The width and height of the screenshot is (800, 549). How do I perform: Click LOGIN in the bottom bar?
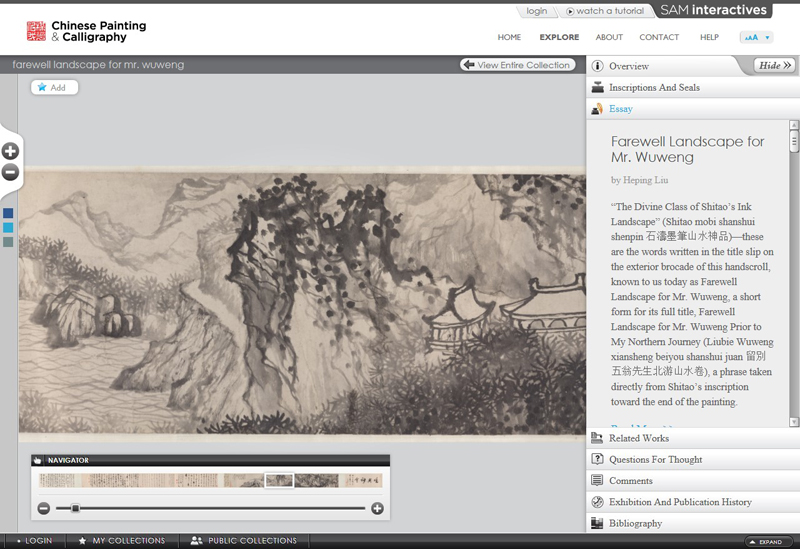35,540
